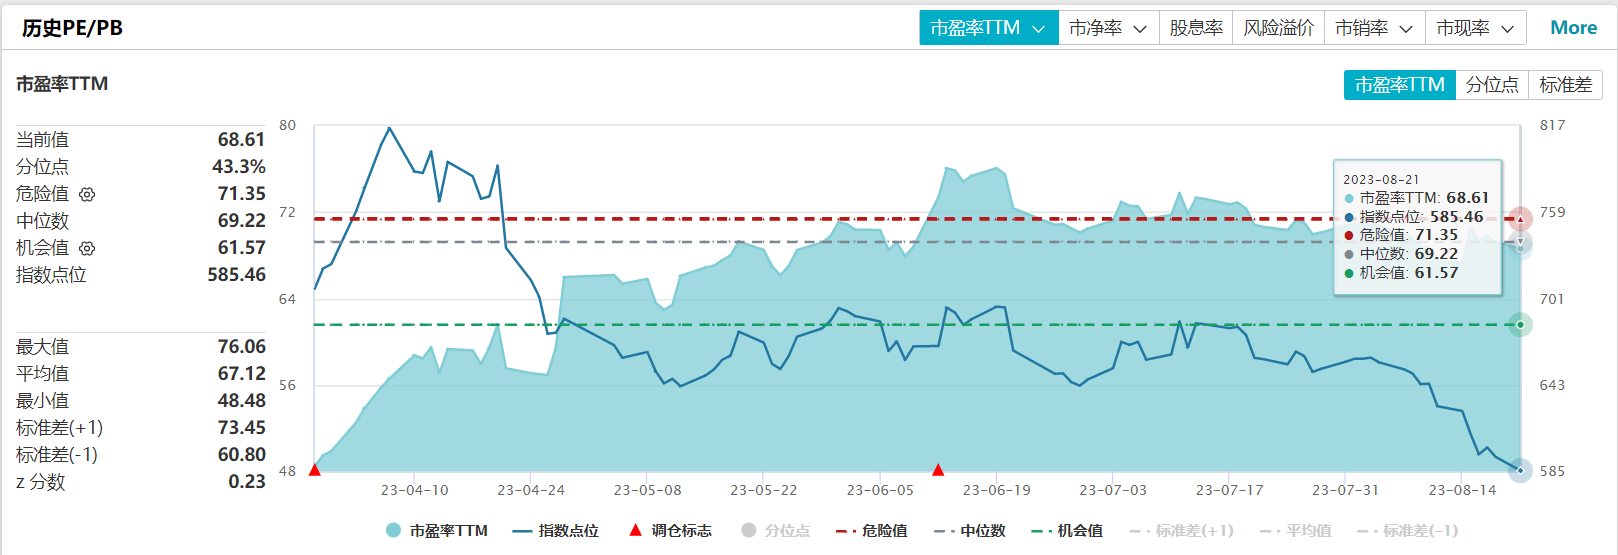The width and height of the screenshot is (1618, 555).
Task: Enable the 分位点 series in legend
Action: pos(776,531)
